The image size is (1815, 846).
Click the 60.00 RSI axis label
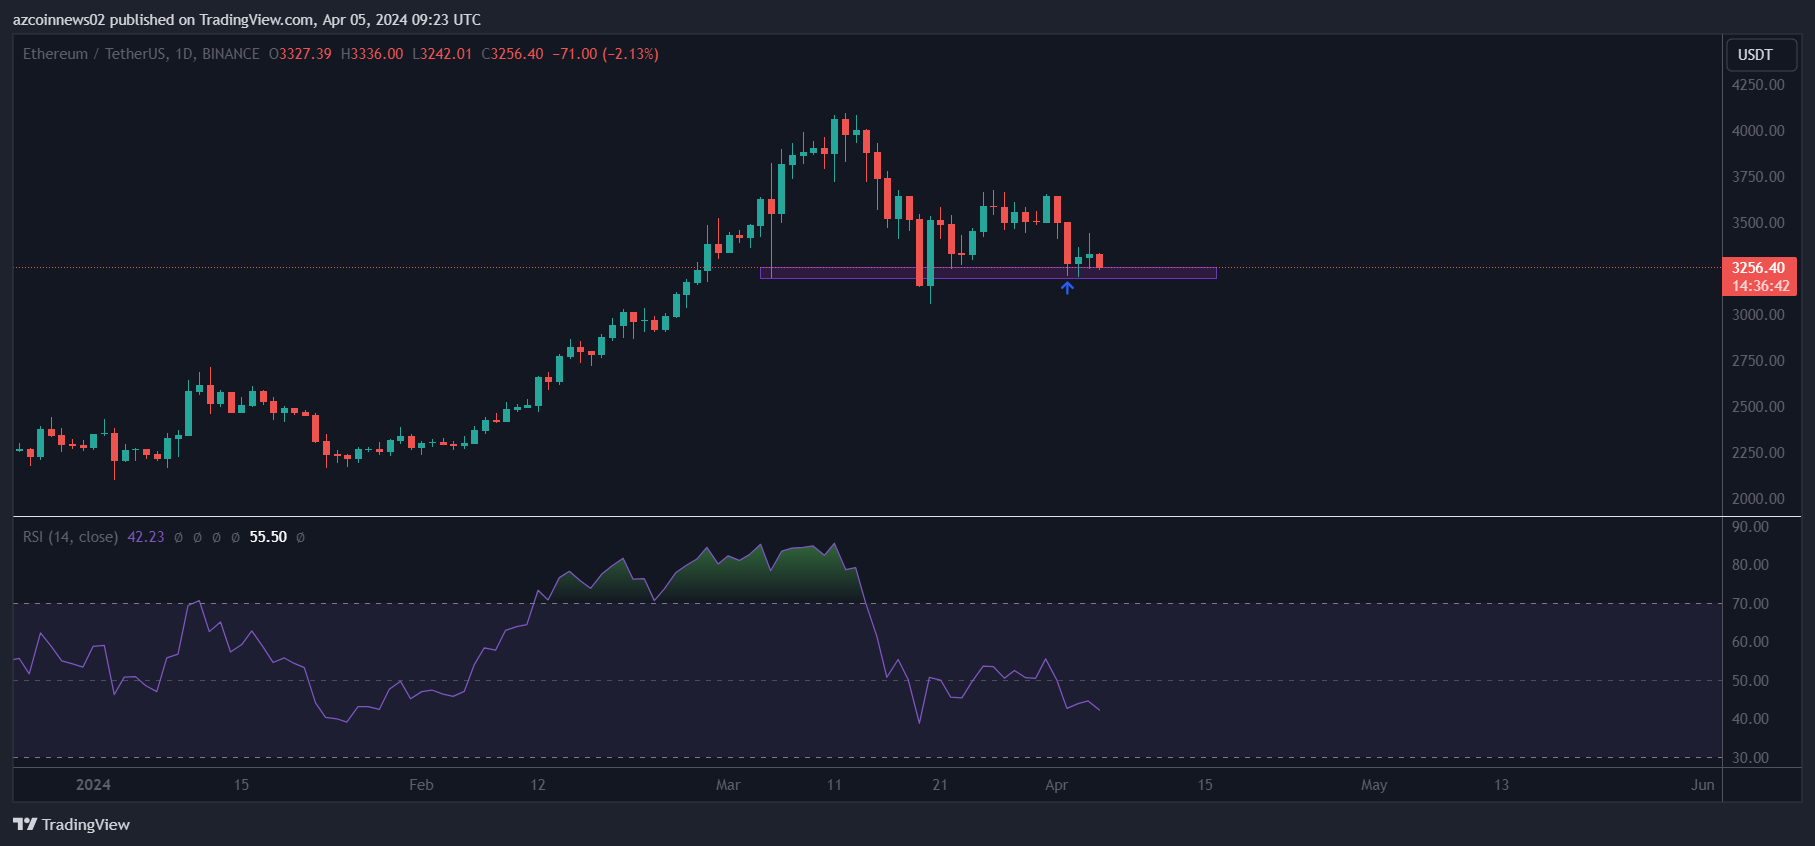point(1750,642)
